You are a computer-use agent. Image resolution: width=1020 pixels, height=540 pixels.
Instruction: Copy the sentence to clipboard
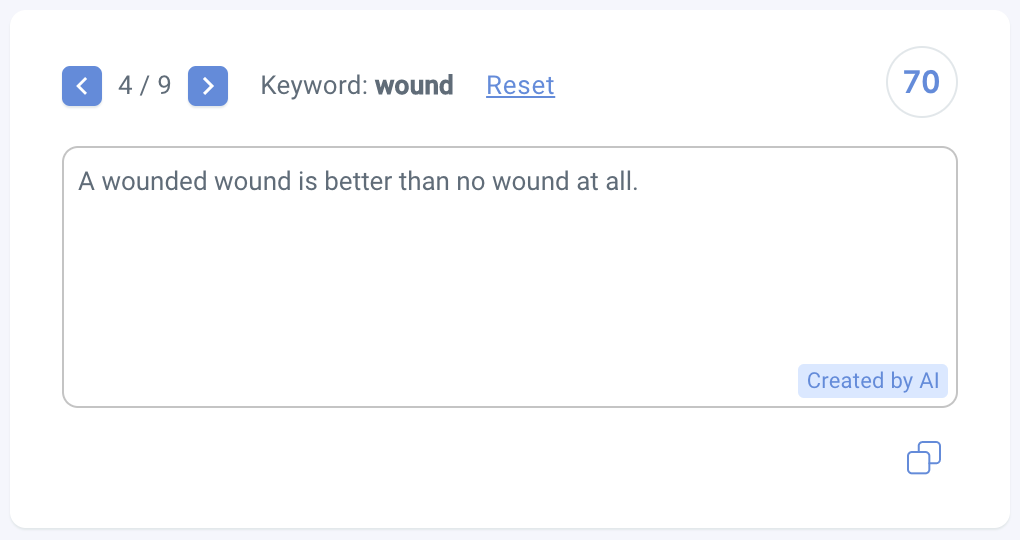(x=924, y=458)
